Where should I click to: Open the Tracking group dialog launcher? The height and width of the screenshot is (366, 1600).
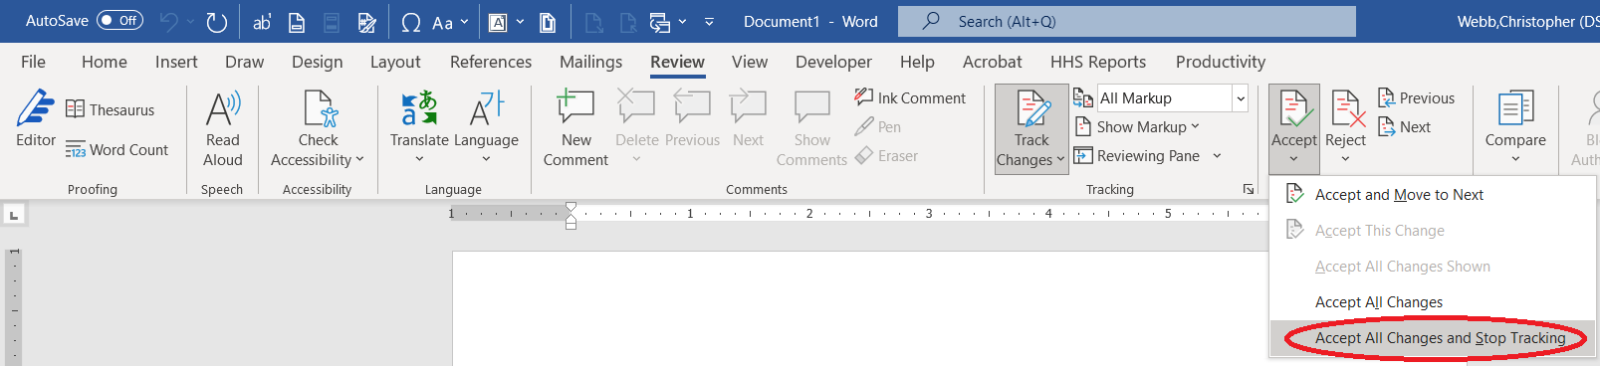[x=1248, y=189]
